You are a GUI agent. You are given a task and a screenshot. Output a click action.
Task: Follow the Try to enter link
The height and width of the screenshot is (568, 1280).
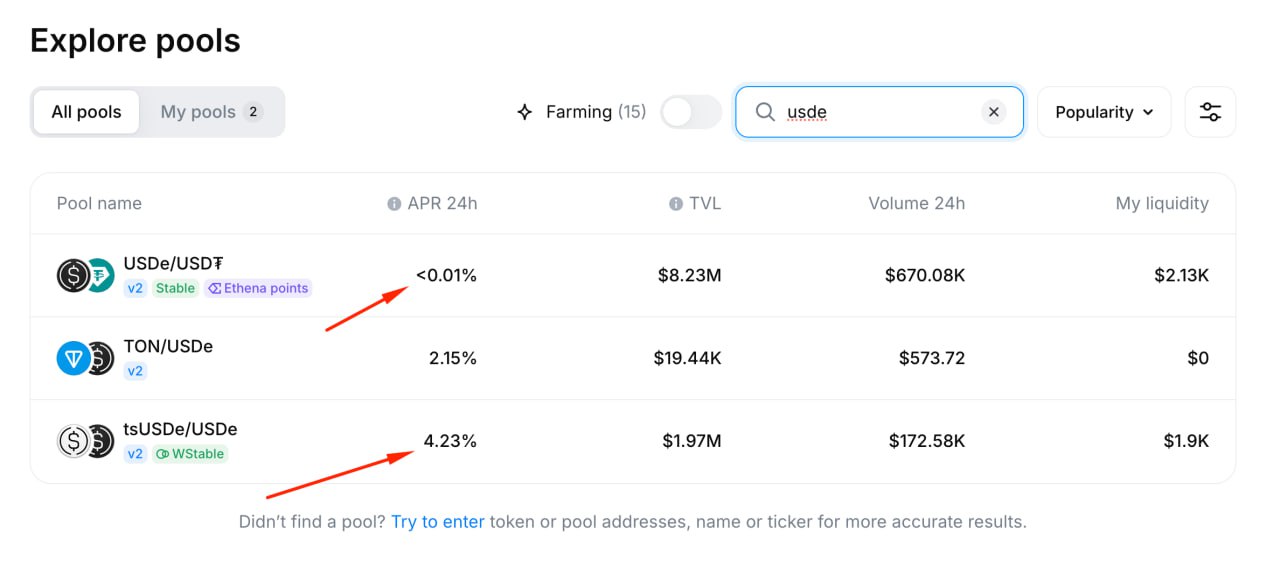pos(438,522)
